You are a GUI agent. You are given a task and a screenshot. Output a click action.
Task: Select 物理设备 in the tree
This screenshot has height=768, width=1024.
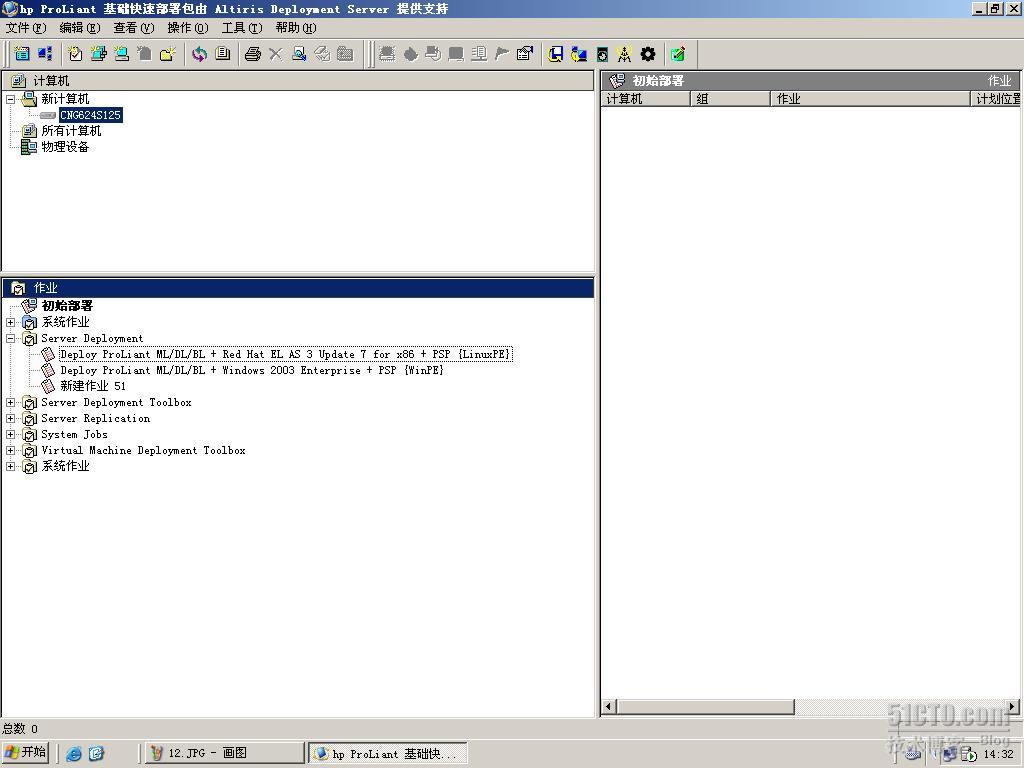pos(65,147)
